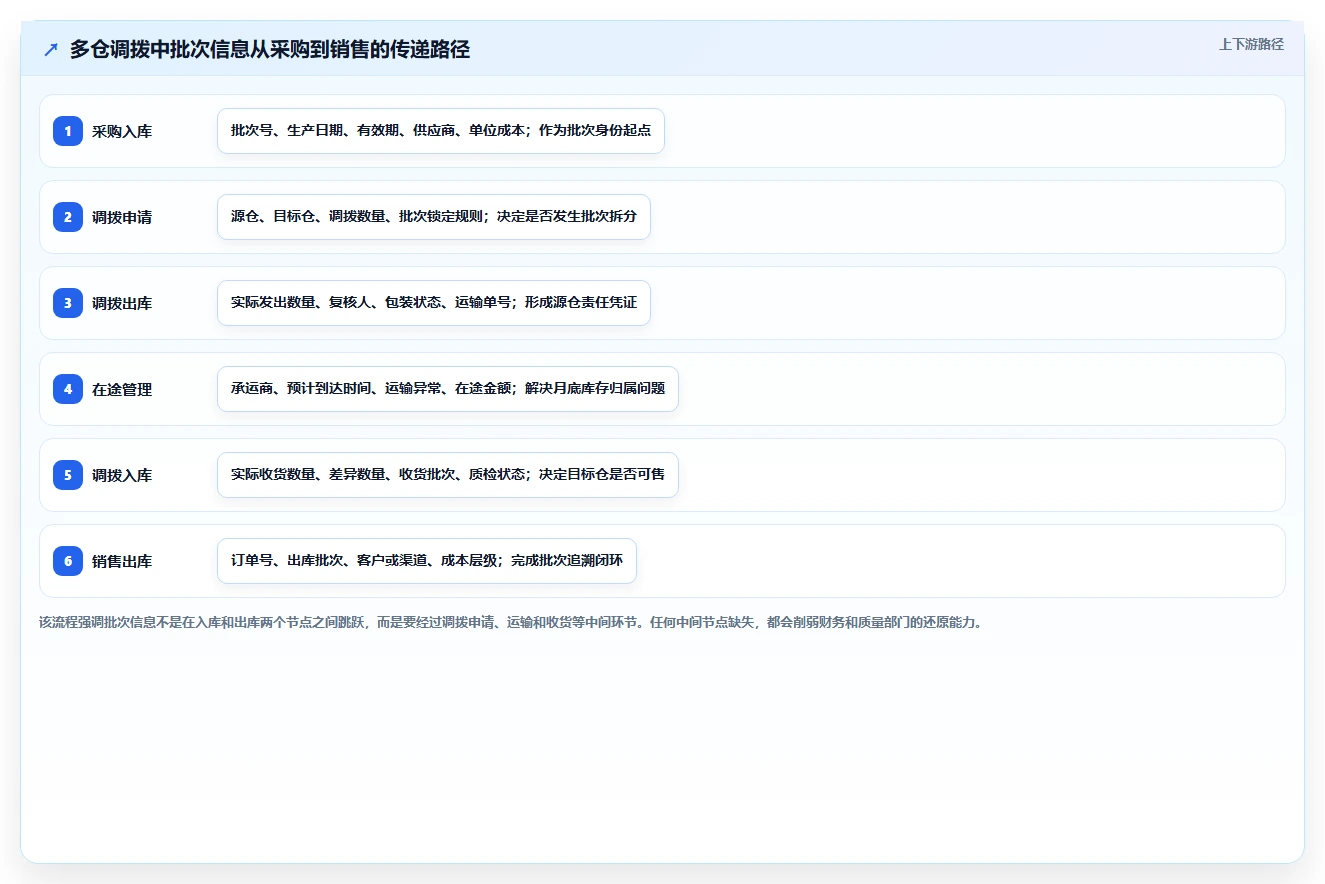Click the box starting 承运商、预计到达时间

pos(448,389)
